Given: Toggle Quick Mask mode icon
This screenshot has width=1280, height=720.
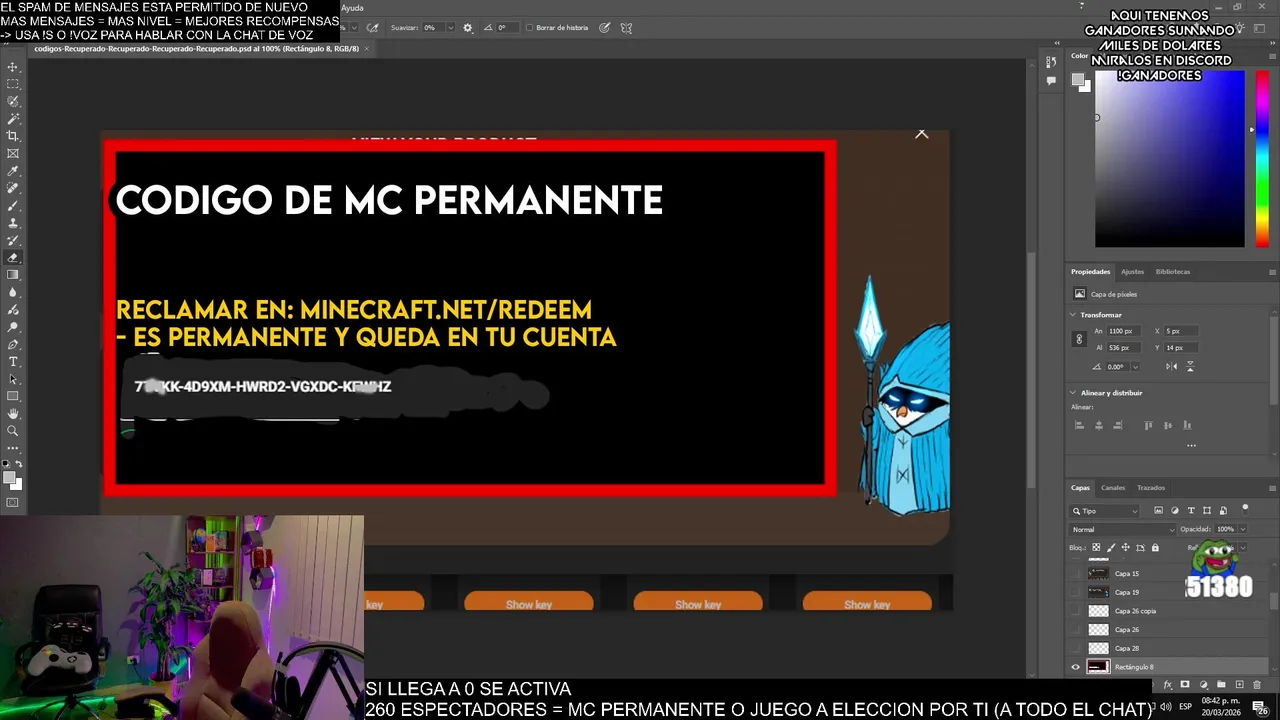Looking at the screenshot, I should click(x=13, y=503).
